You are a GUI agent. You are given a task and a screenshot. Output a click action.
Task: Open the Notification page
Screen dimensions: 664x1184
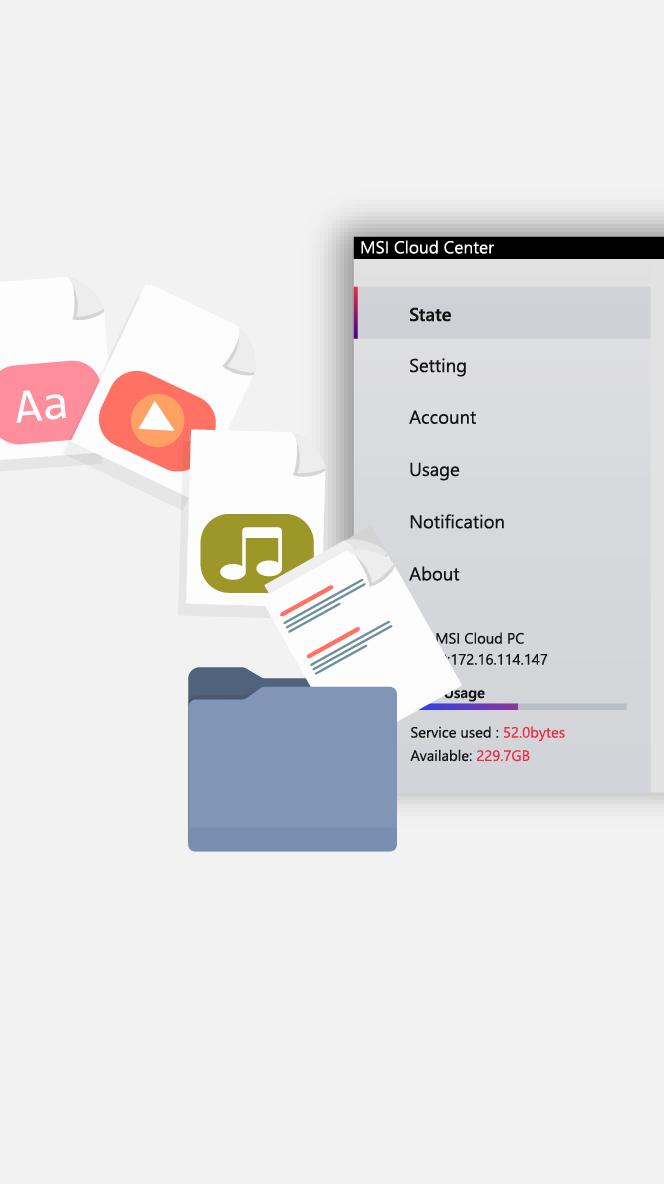point(456,522)
